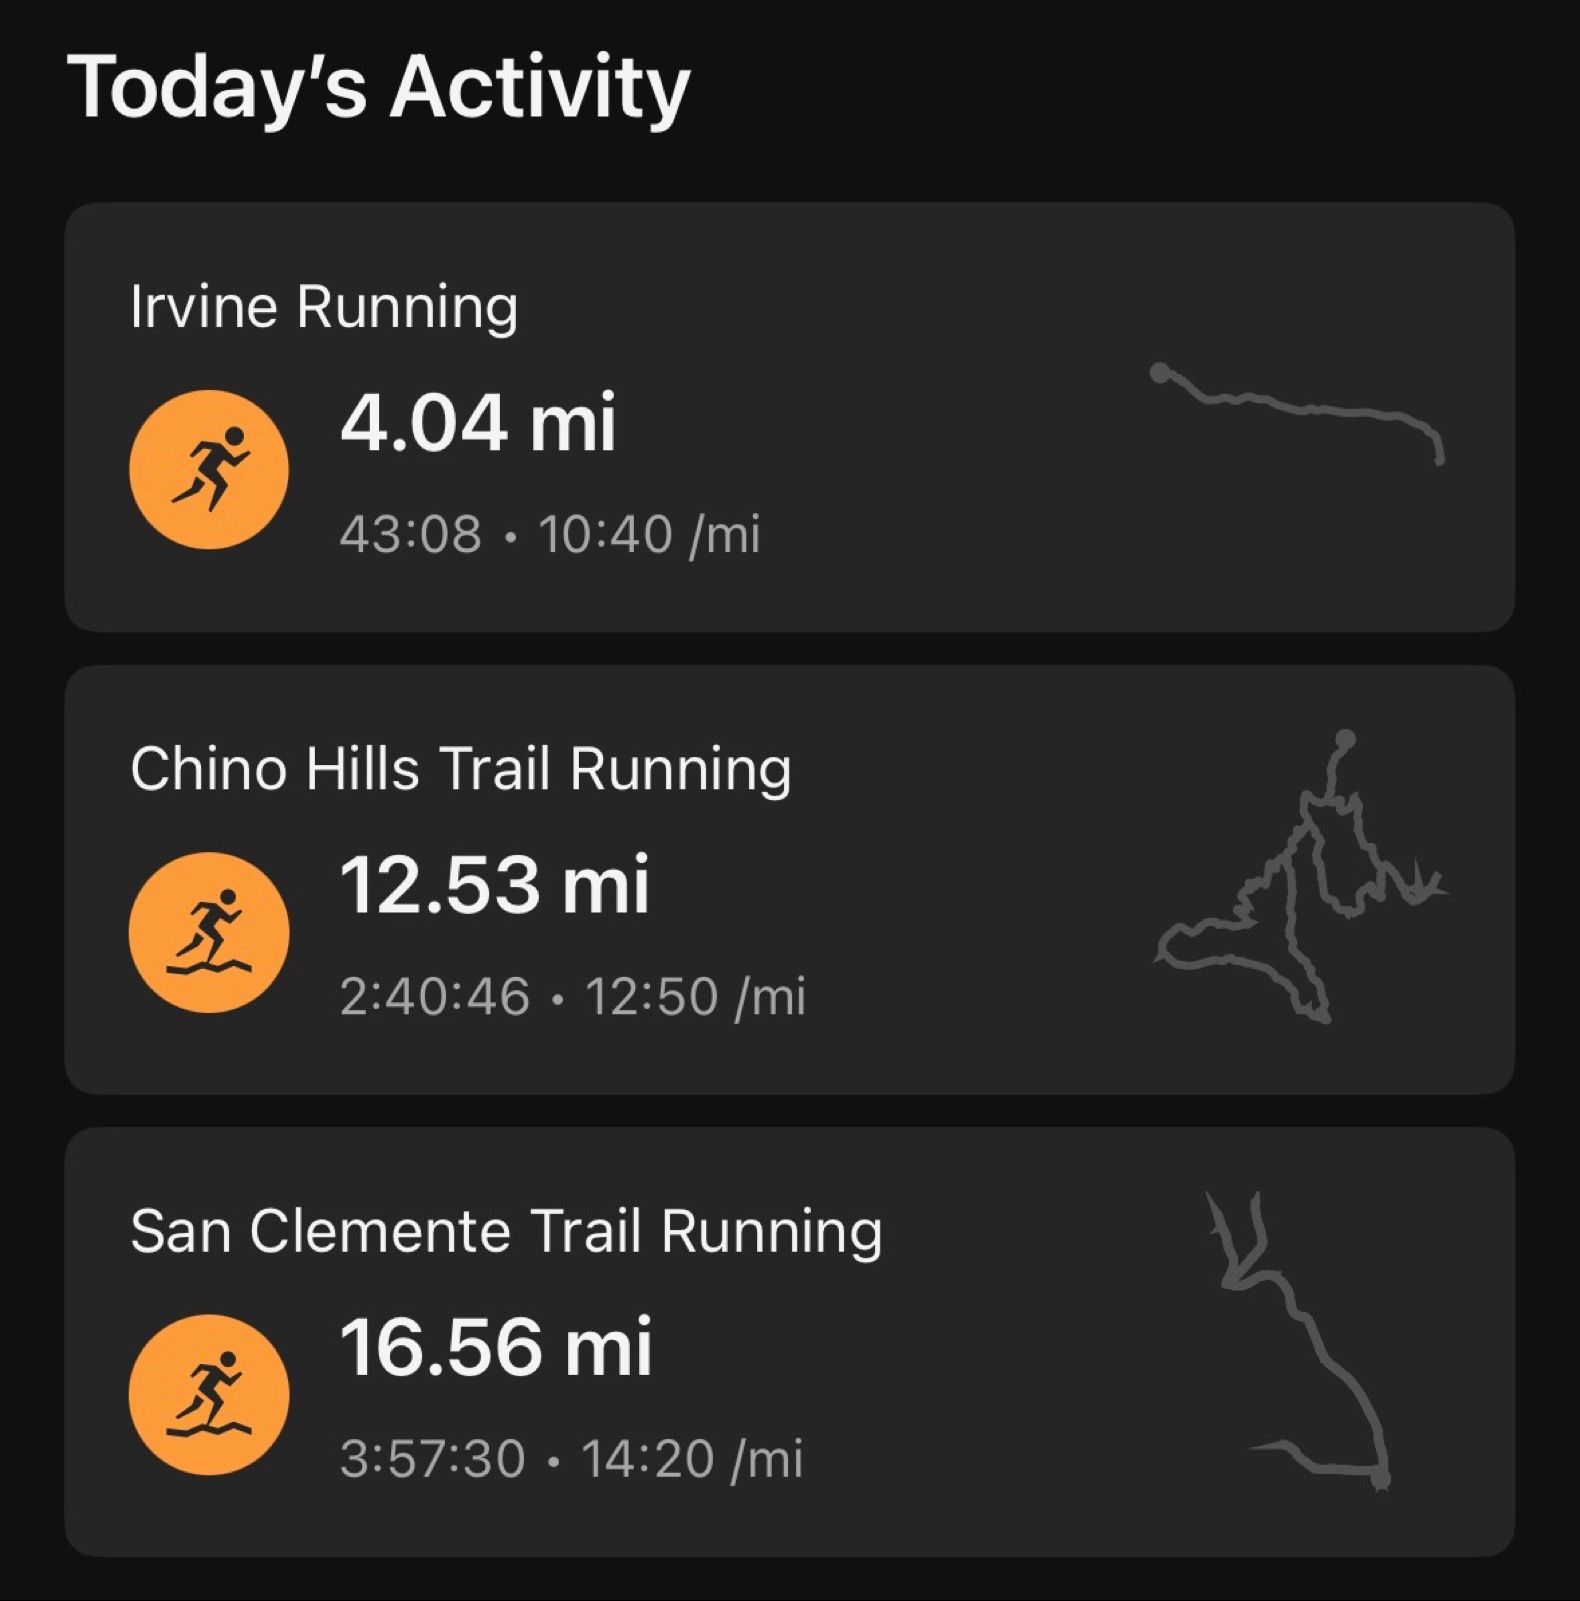Tap the 16.56 mi distance value
The height and width of the screenshot is (1601, 1580).
point(496,1347)
